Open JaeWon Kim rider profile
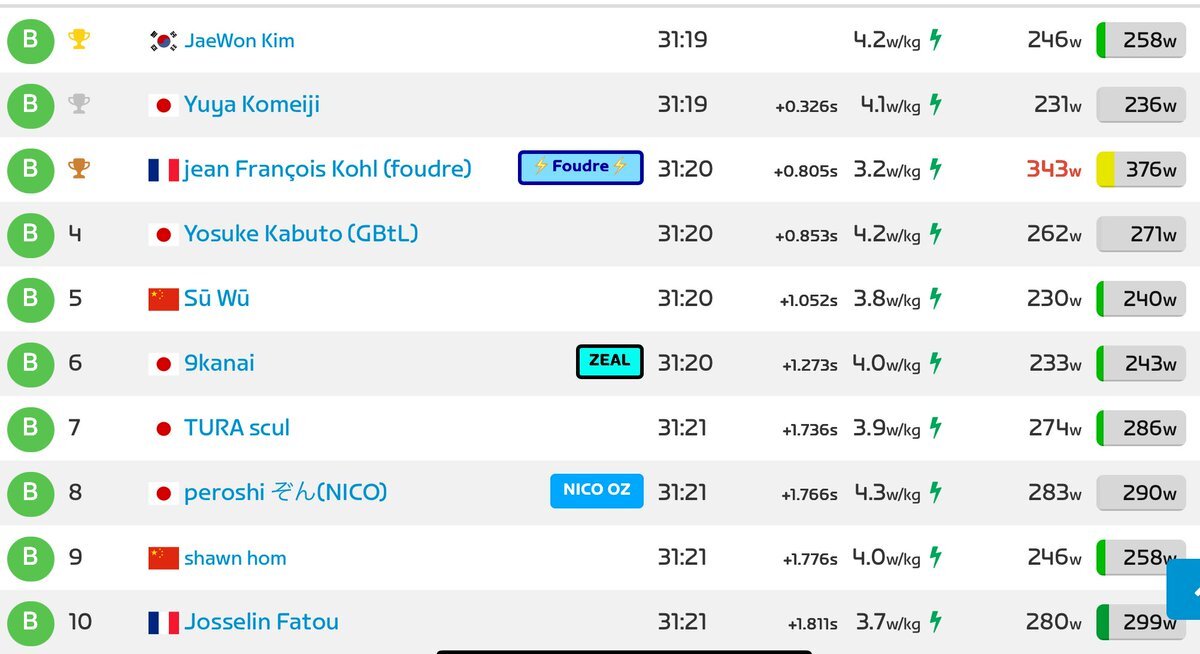Screen dimensions: 1200x654 [x=239, y=41]
